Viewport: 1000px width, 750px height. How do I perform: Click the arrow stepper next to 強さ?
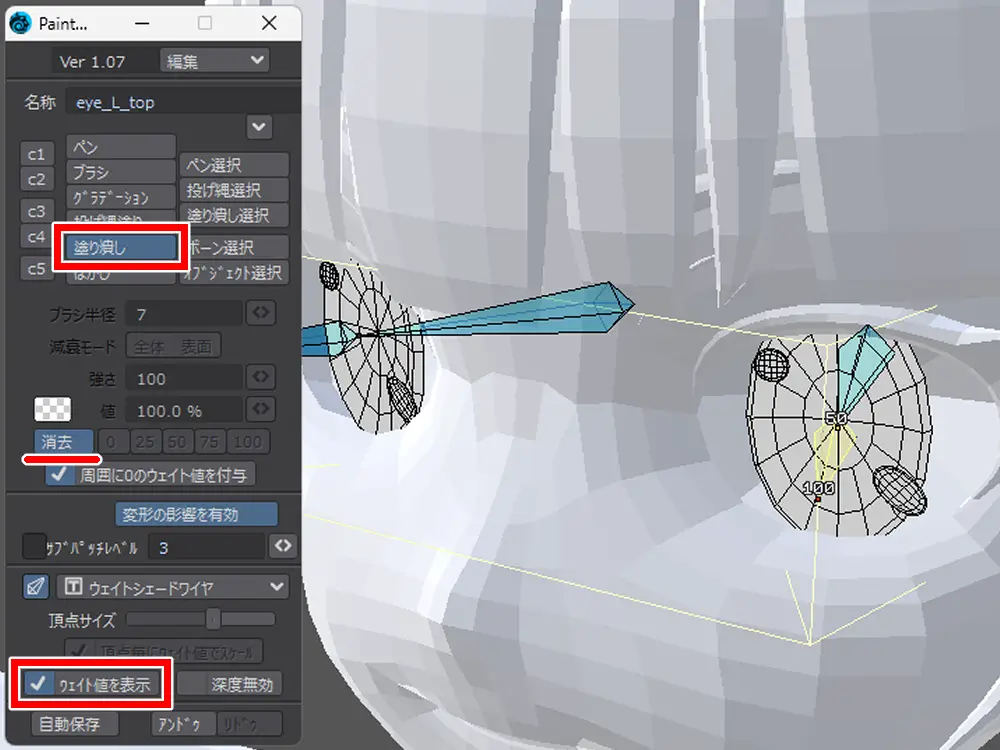pyautogui.click(x=260, y=378)
